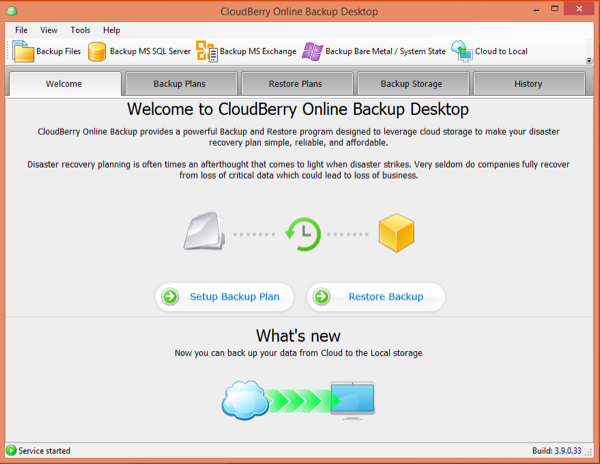Click the Backup Files toolbar label

tap(59, 51)
